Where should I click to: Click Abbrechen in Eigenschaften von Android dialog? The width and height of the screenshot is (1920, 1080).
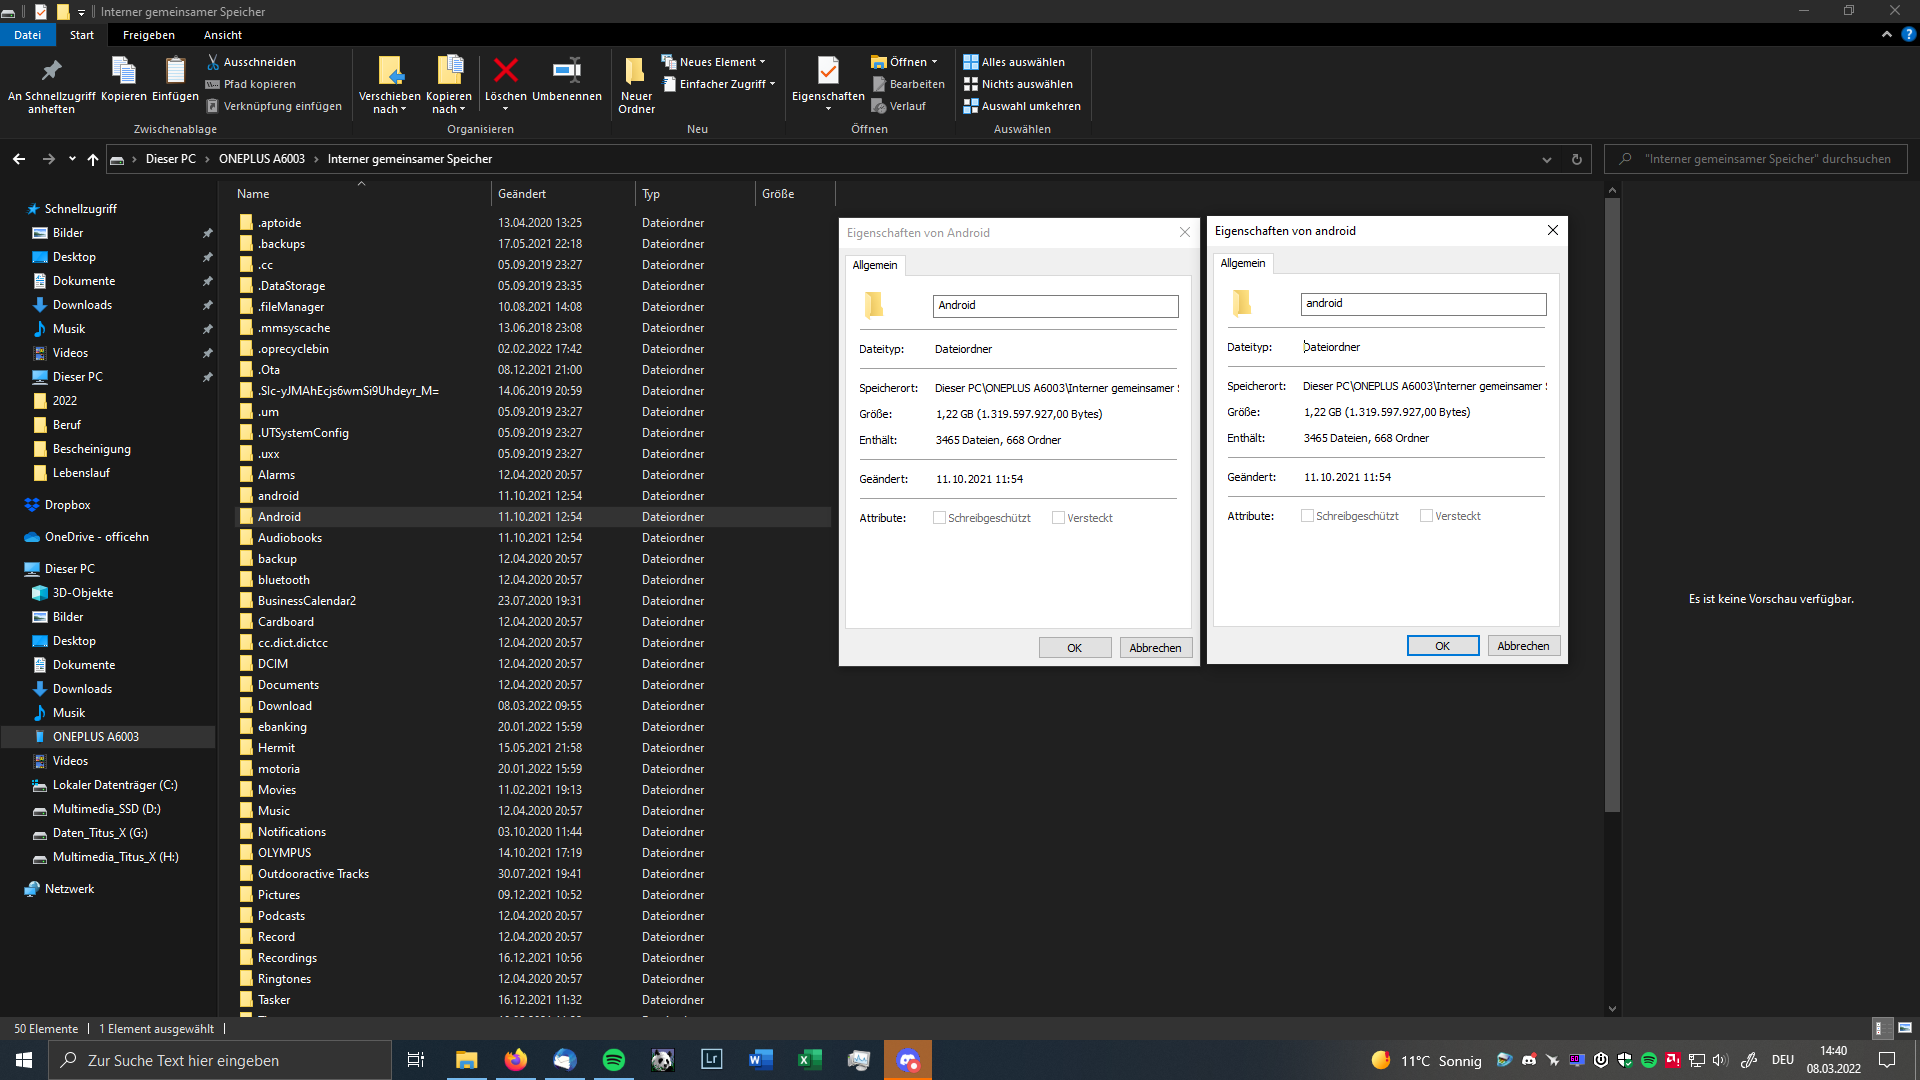(1155, 648)
